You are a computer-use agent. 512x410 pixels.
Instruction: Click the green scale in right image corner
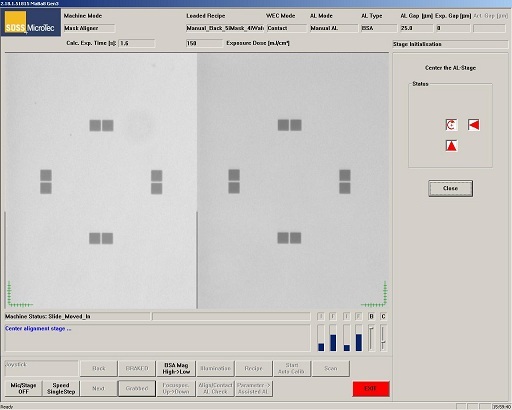[x=375, y=294]
